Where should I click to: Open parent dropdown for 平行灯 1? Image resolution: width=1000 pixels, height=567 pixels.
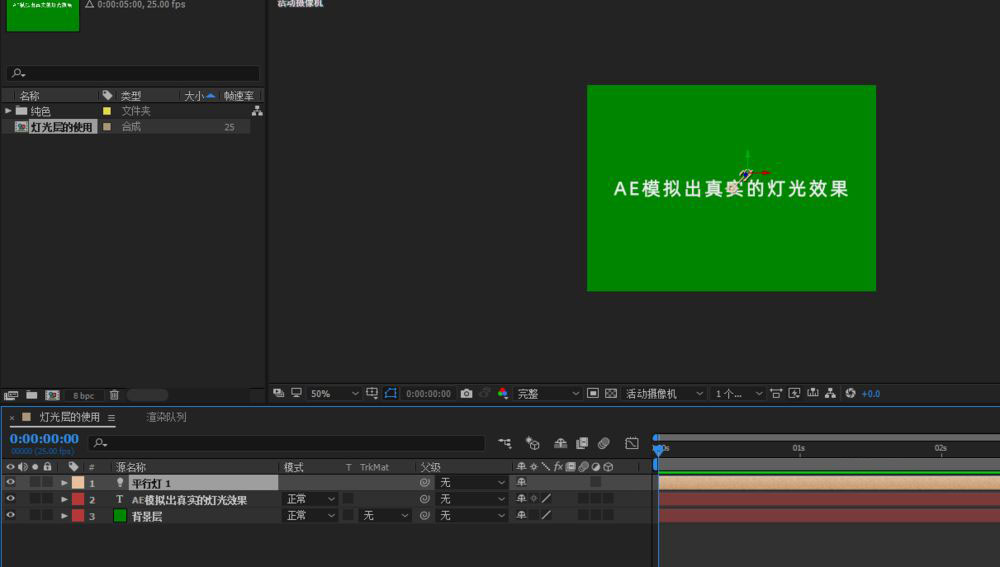point(472,483)
